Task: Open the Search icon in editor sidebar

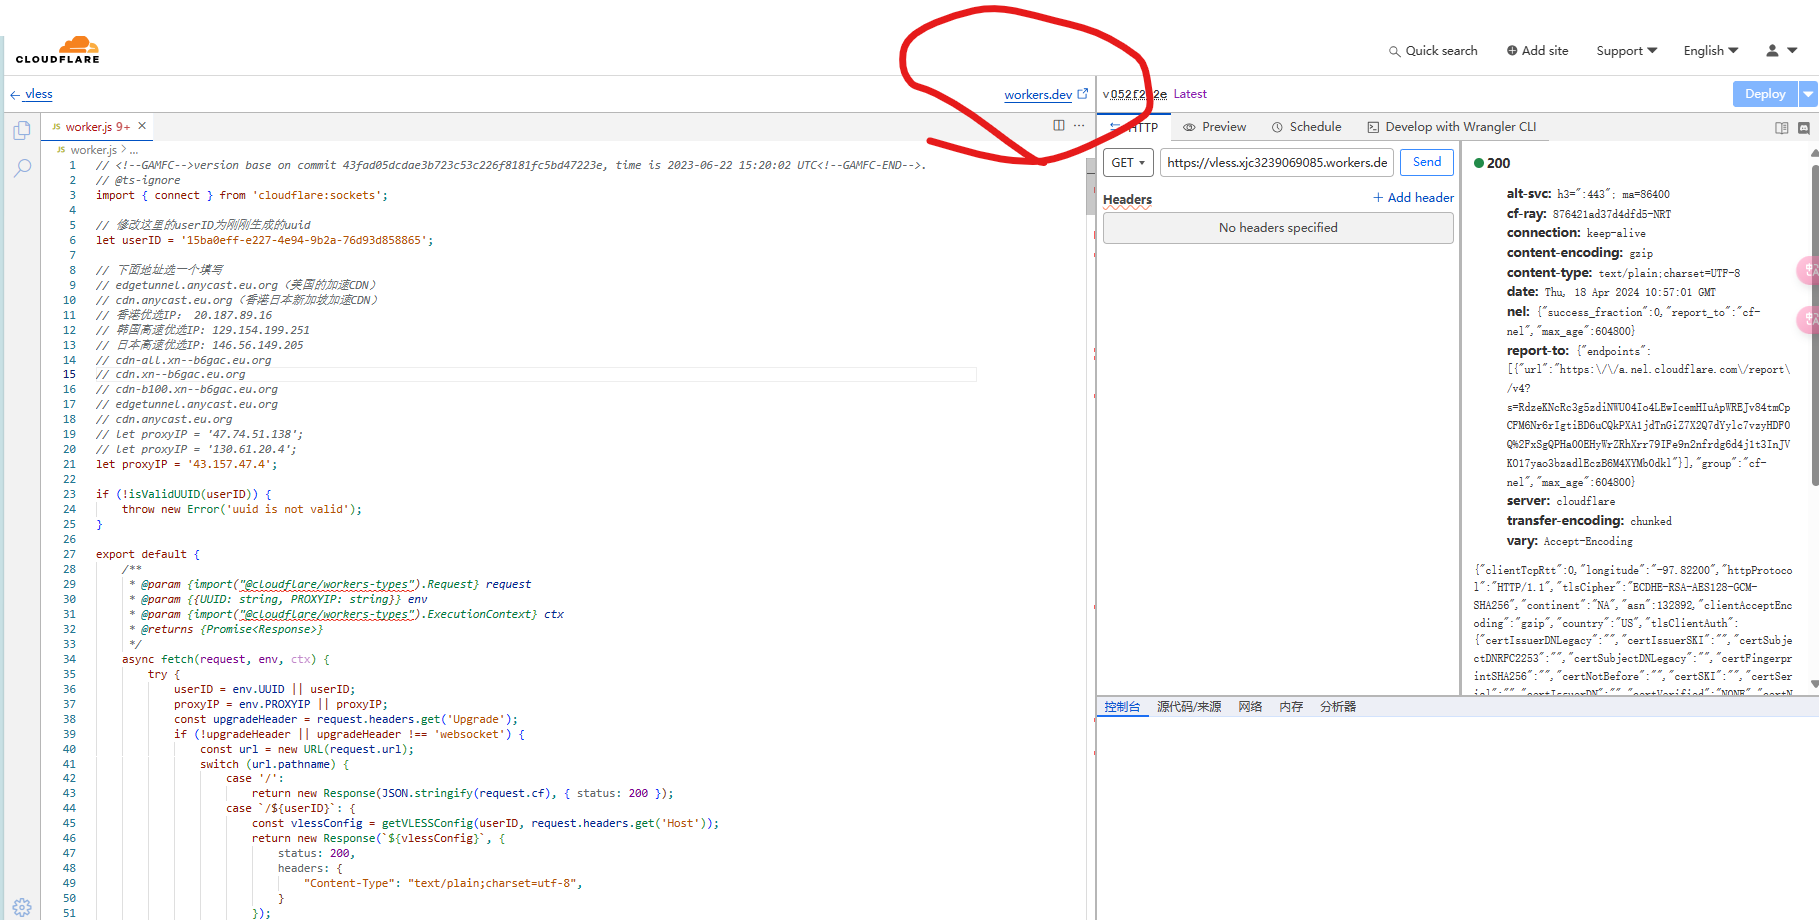Action: 22,168
